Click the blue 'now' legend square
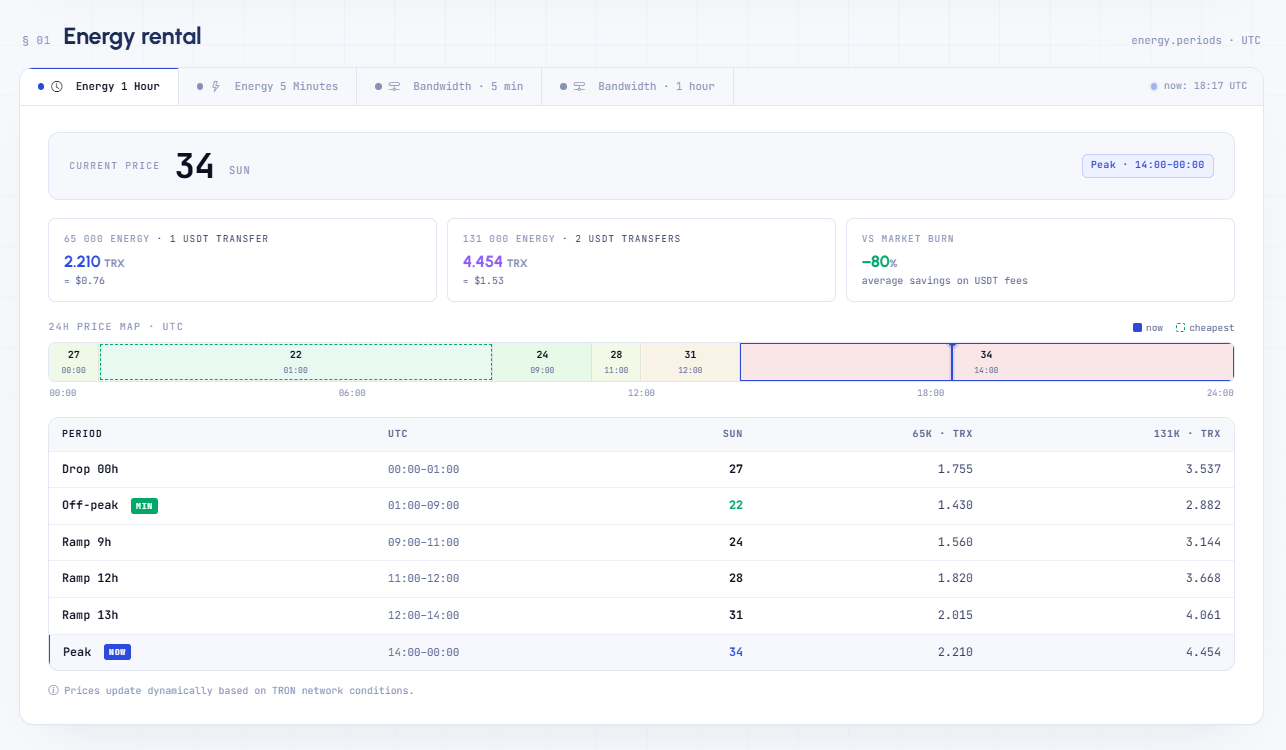 (x=1137, y=328)
